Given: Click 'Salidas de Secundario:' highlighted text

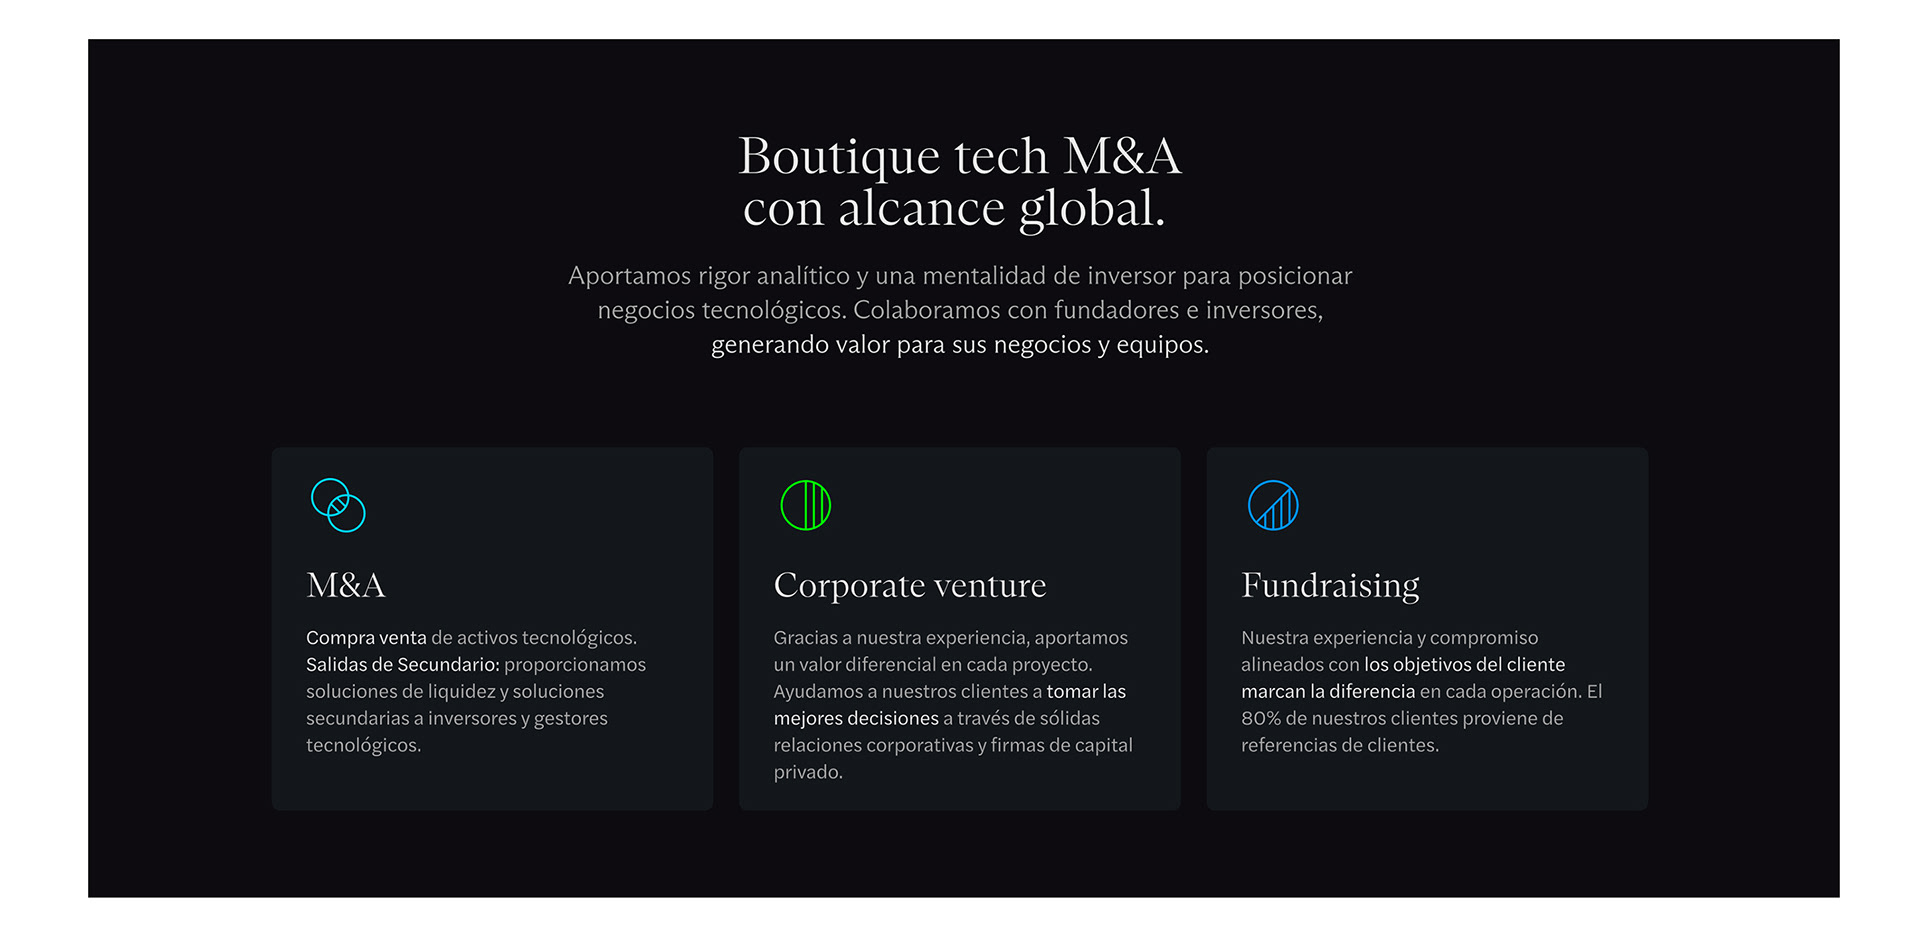Looking at the screenshot, I should 402,665.
